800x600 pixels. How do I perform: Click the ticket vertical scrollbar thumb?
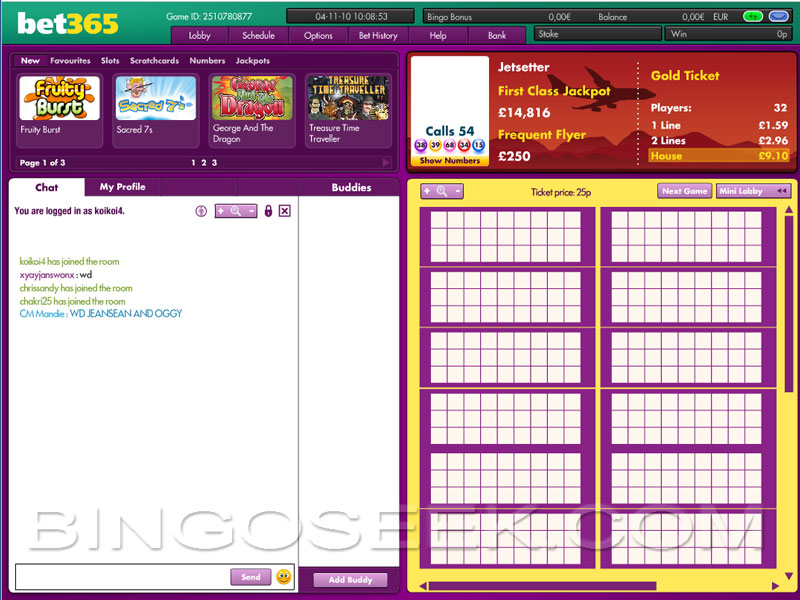pos(789,304)
